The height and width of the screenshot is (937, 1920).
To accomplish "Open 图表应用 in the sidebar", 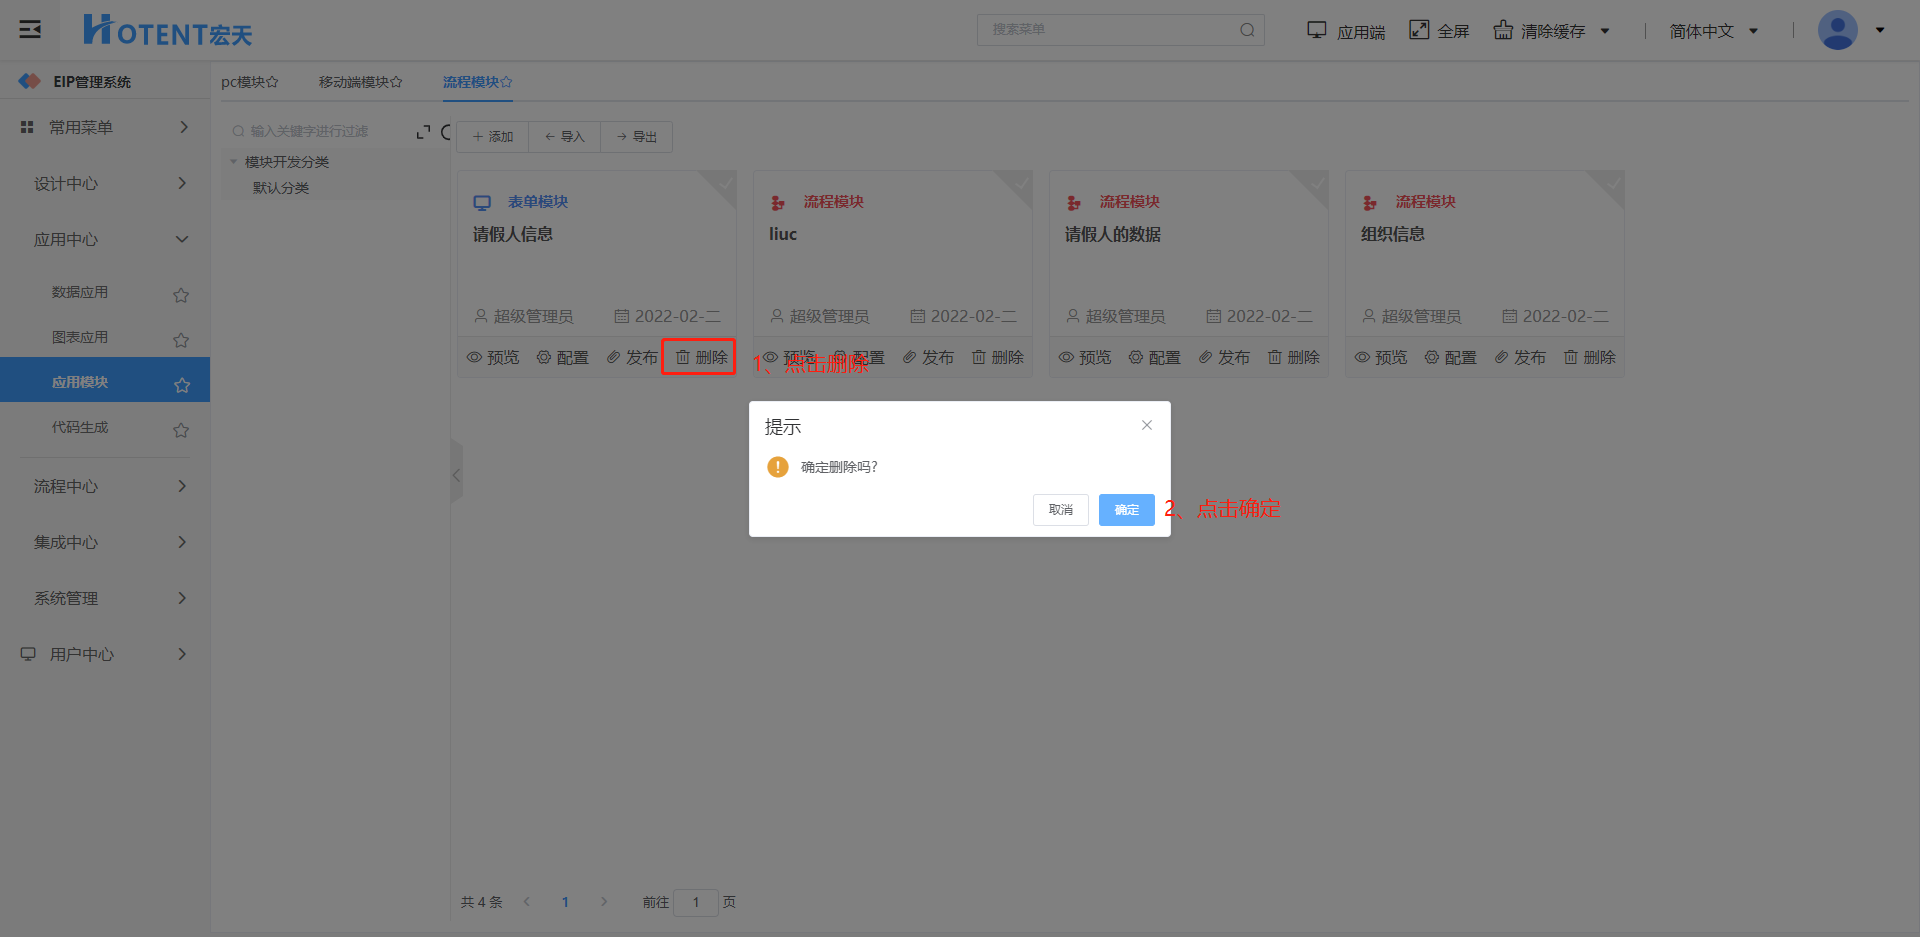I will pos(80,337).
